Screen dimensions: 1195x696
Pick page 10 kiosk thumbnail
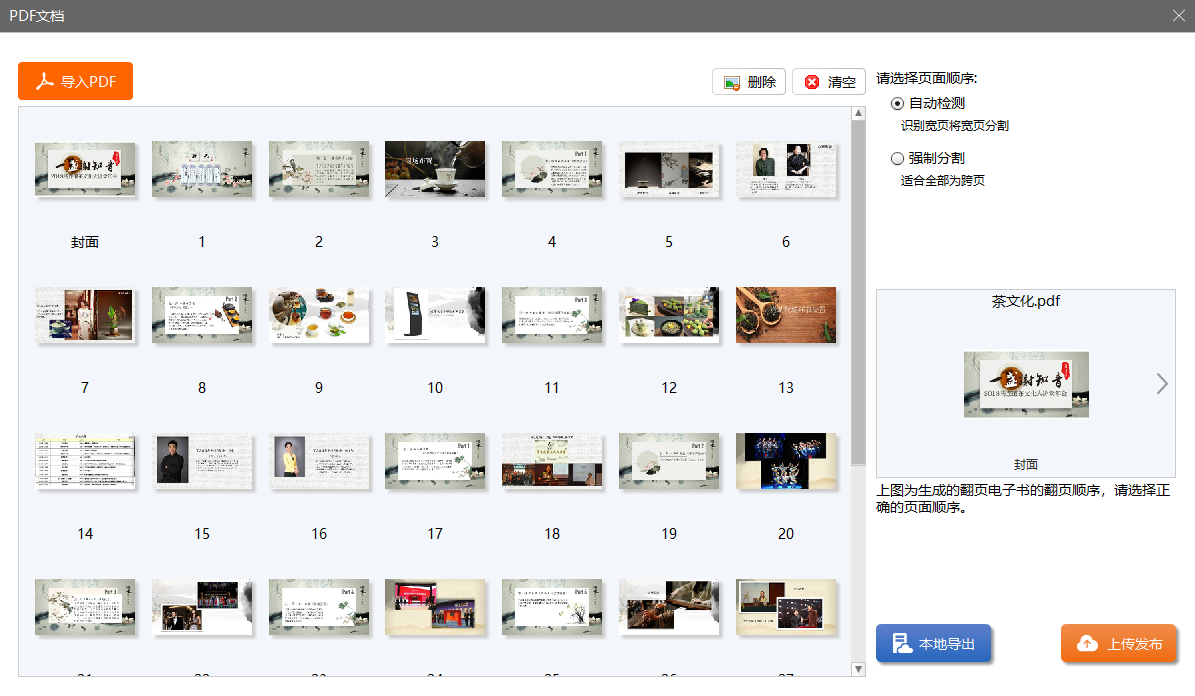435,315
